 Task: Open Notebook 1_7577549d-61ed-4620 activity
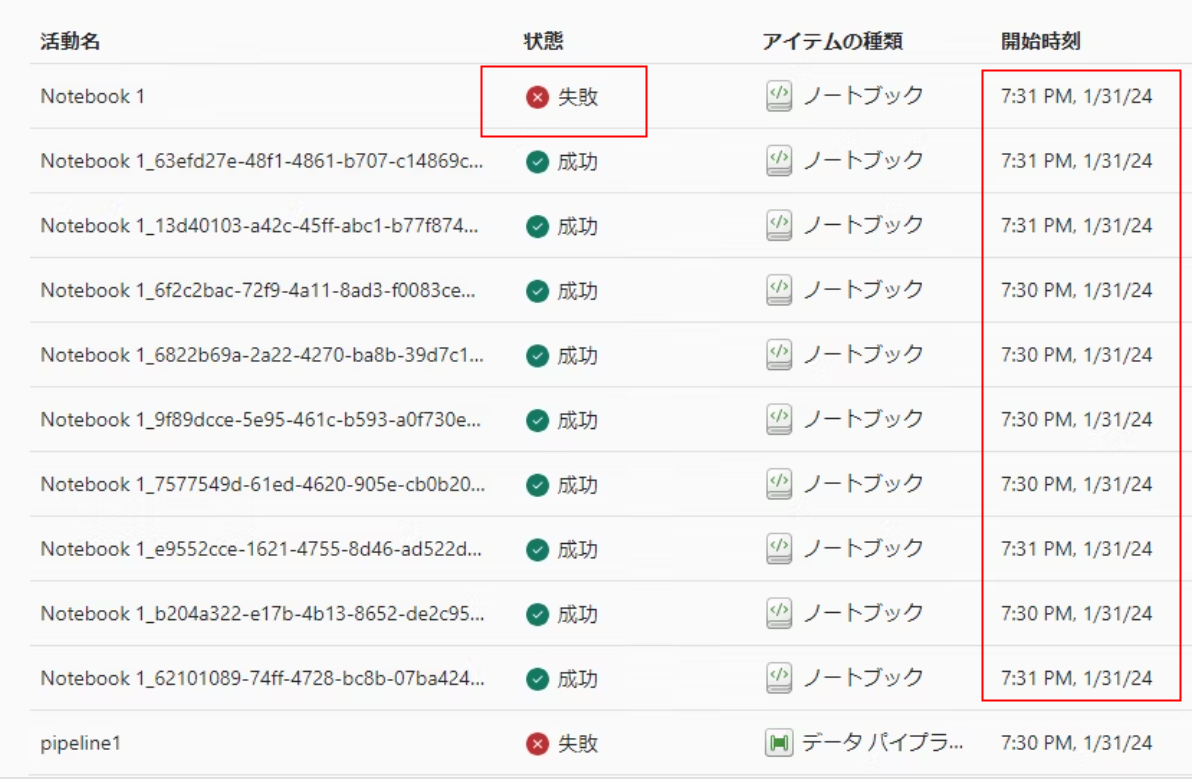click(262, 484)
